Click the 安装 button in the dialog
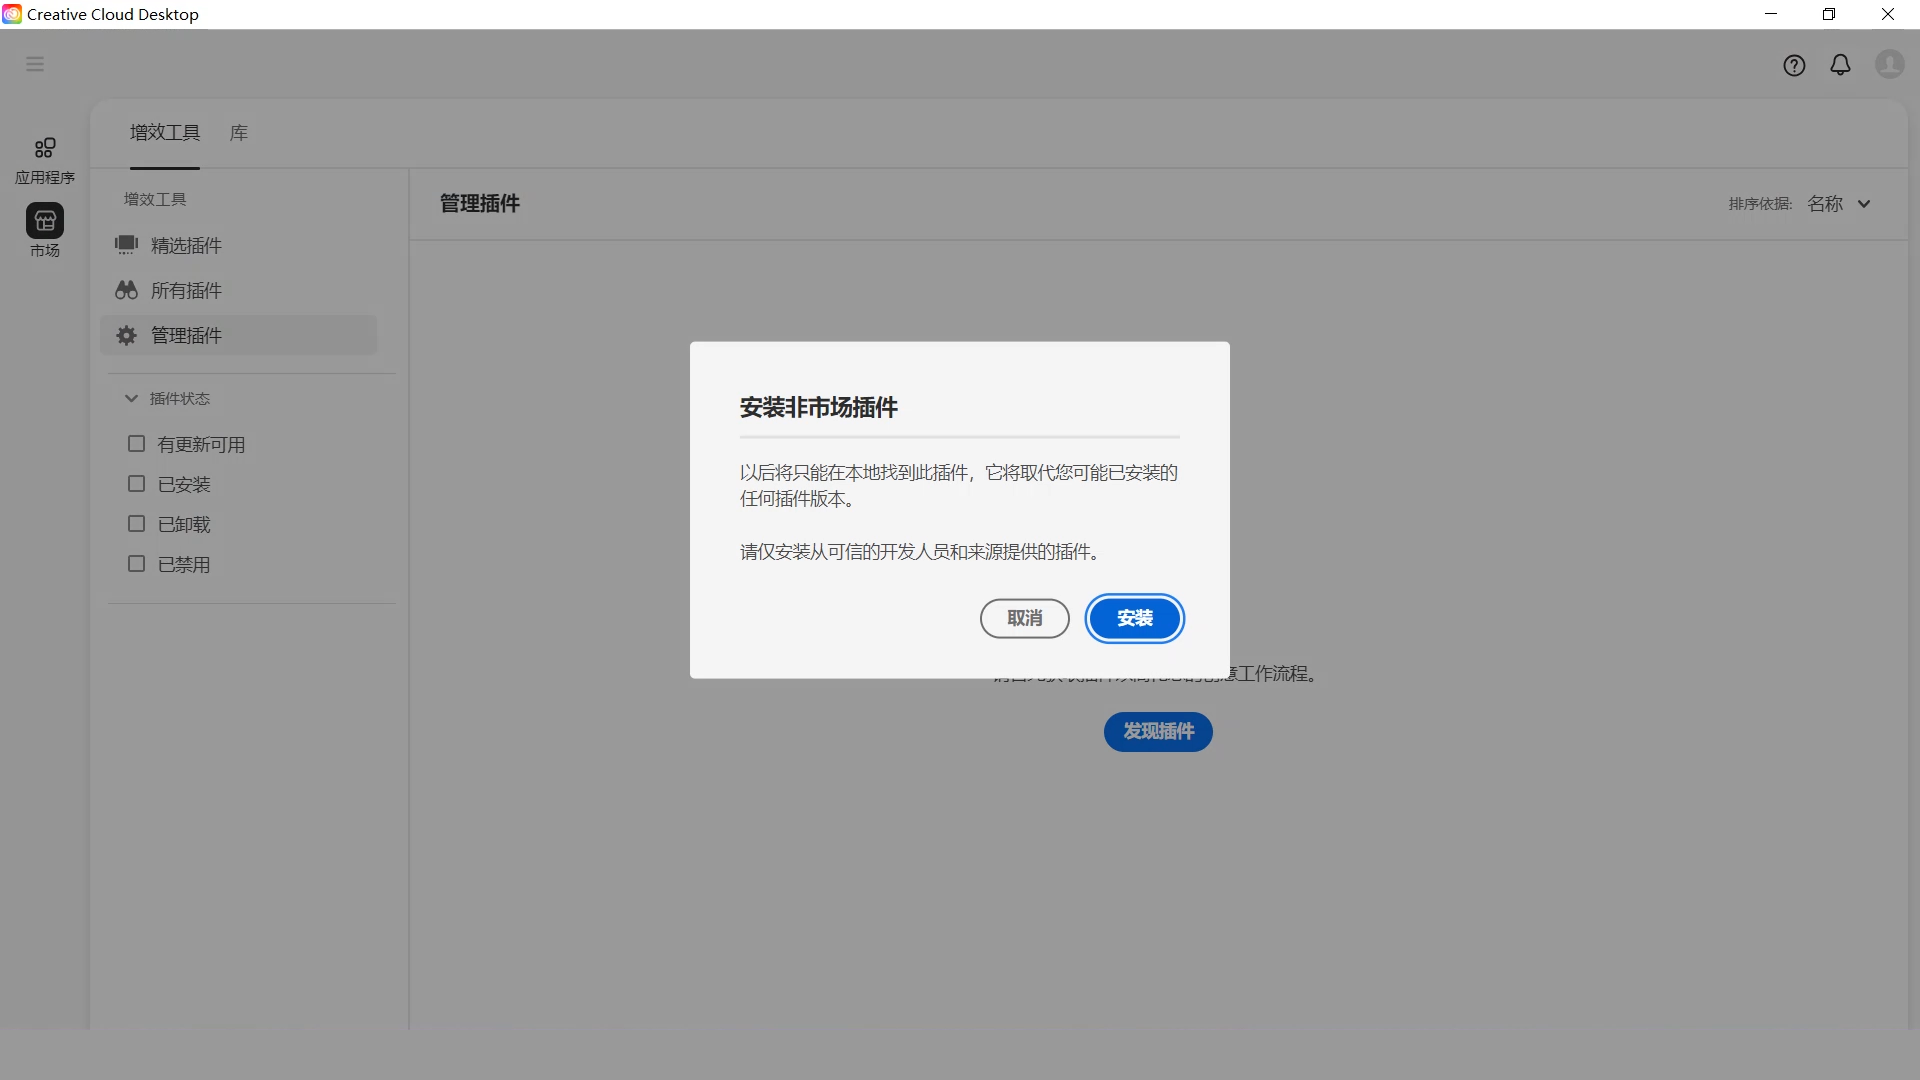This screenshot has width=1920, height=1080. 1134,618
